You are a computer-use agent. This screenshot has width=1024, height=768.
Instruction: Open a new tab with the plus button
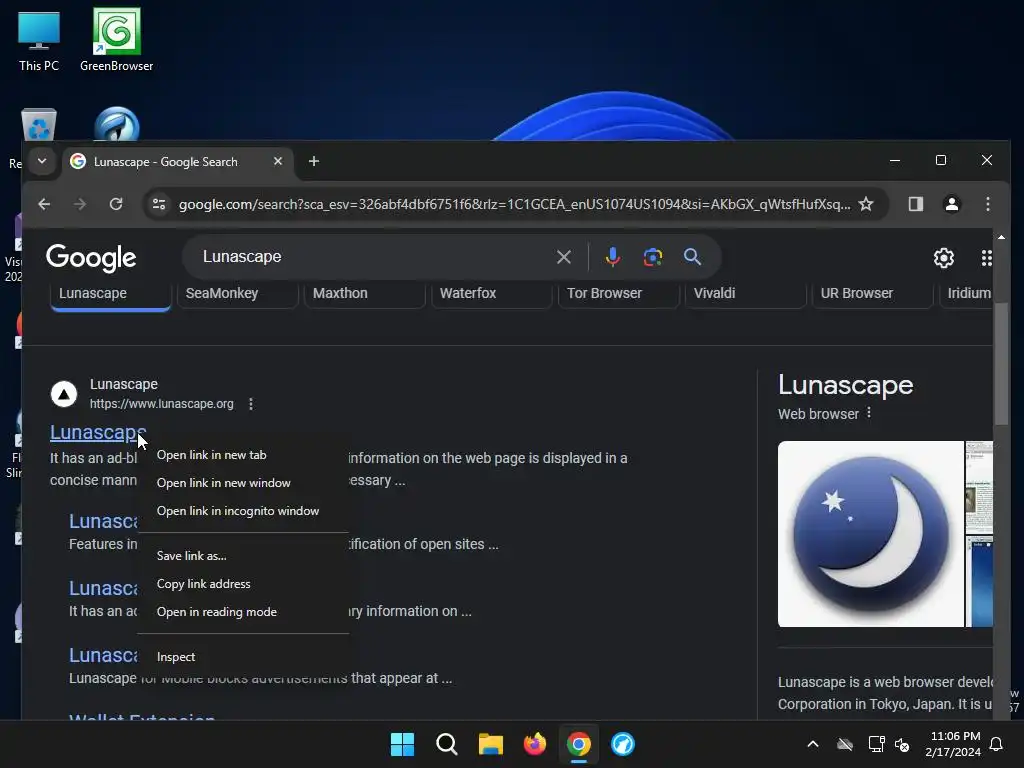click(313, 161)
